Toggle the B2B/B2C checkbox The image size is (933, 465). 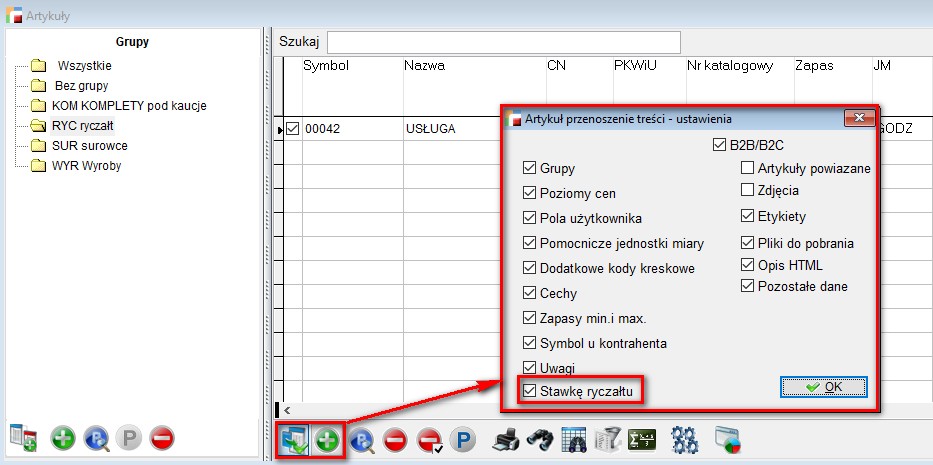[720, 145]
